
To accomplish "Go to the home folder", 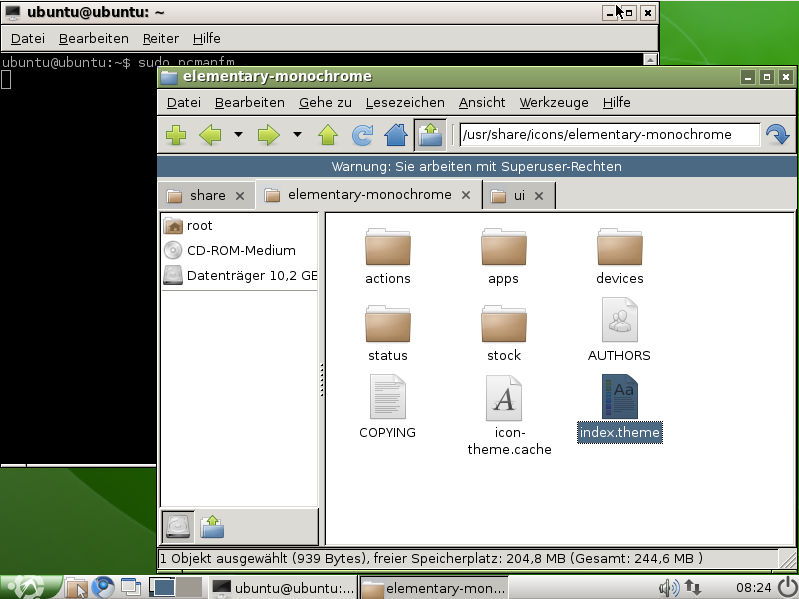I will tap(396, 135).
